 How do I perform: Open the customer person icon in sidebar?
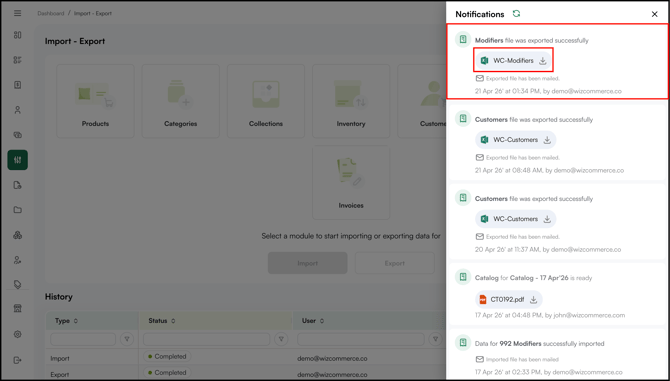coord(18,110)
